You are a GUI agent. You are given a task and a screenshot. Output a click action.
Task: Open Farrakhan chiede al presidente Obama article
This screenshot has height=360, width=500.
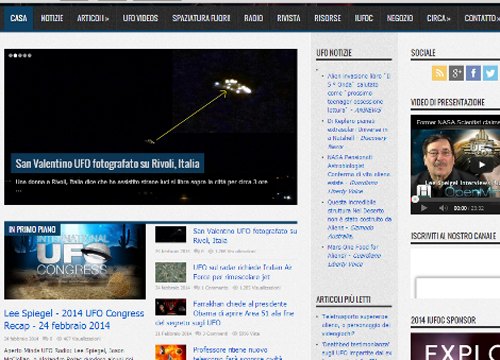pyautogui.click(x=225, y=313)
